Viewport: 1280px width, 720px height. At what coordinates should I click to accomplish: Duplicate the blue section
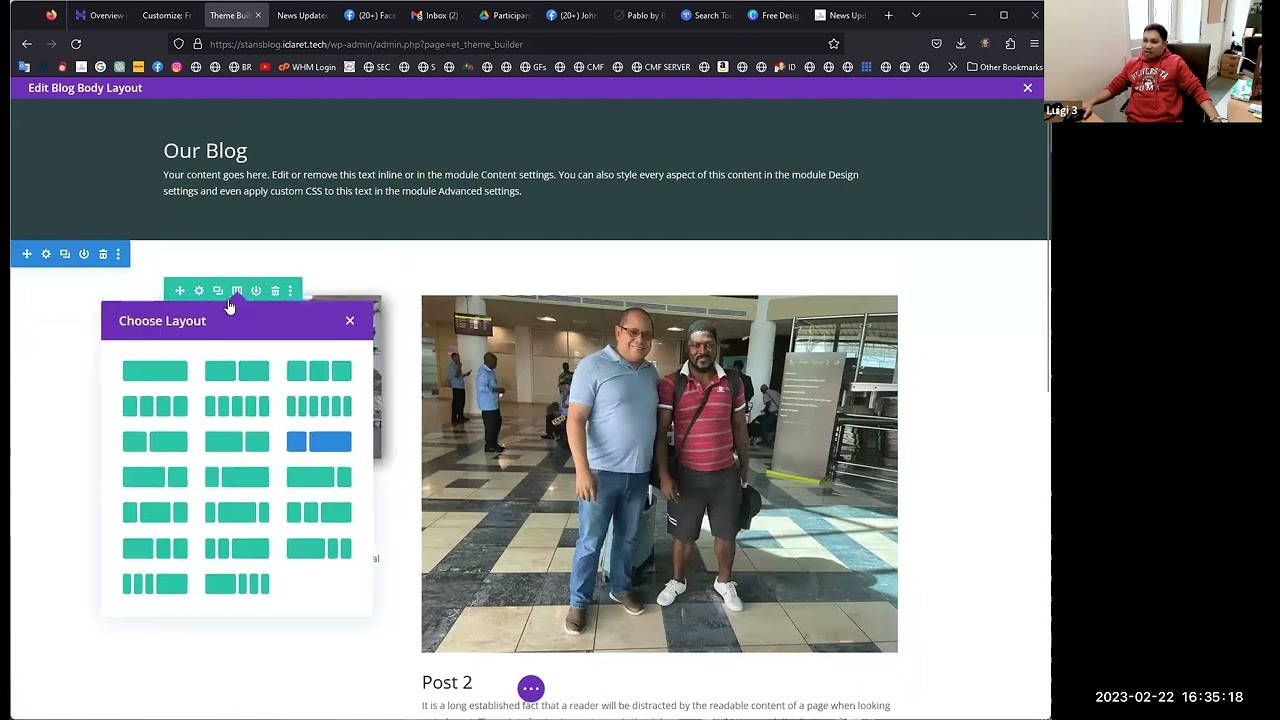[x=65, y=254]
